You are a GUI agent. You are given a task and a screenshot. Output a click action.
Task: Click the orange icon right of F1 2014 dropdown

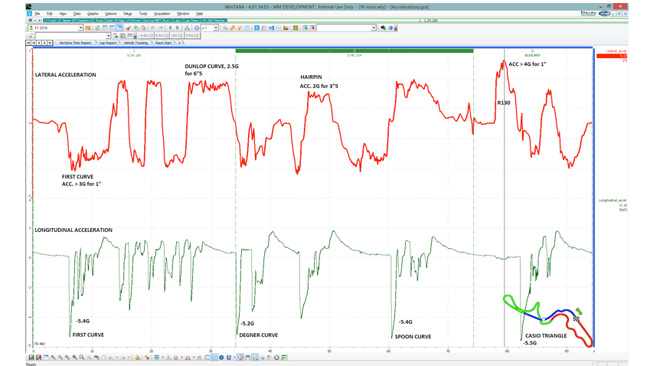[x=88, y=28]
